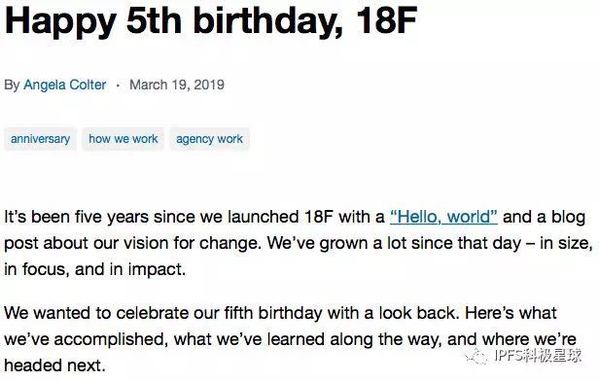Image resolution: width=600 pixels, height=381 pixels.
Task: Click the March 19, 2019 publish date
Action: [x=177, y=85]
